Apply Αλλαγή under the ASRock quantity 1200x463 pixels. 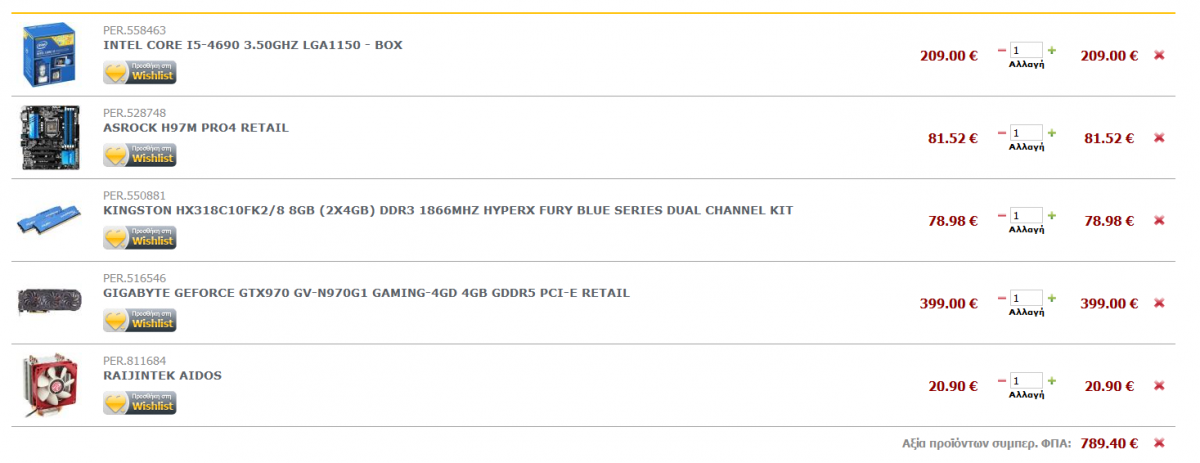pyautogui.click(x=1026, y=147)
